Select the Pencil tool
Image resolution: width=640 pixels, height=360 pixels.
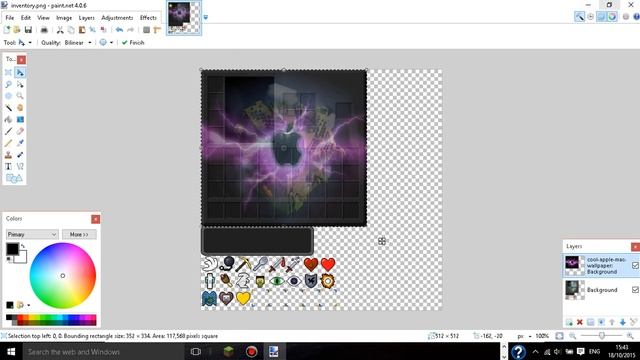click(x=8, y=143)
